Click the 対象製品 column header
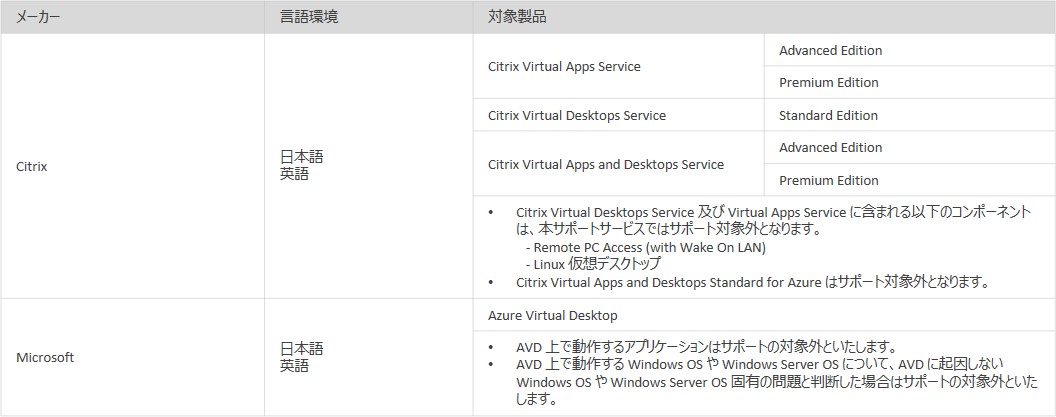1056x417 pixels. pos(517,17)
